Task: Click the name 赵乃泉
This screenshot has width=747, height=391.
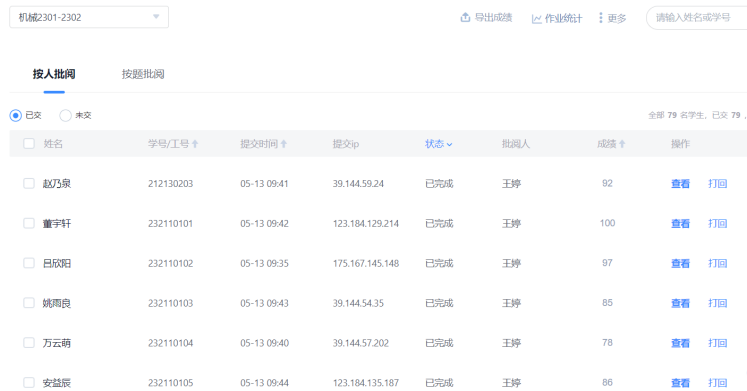Action: 57,184
